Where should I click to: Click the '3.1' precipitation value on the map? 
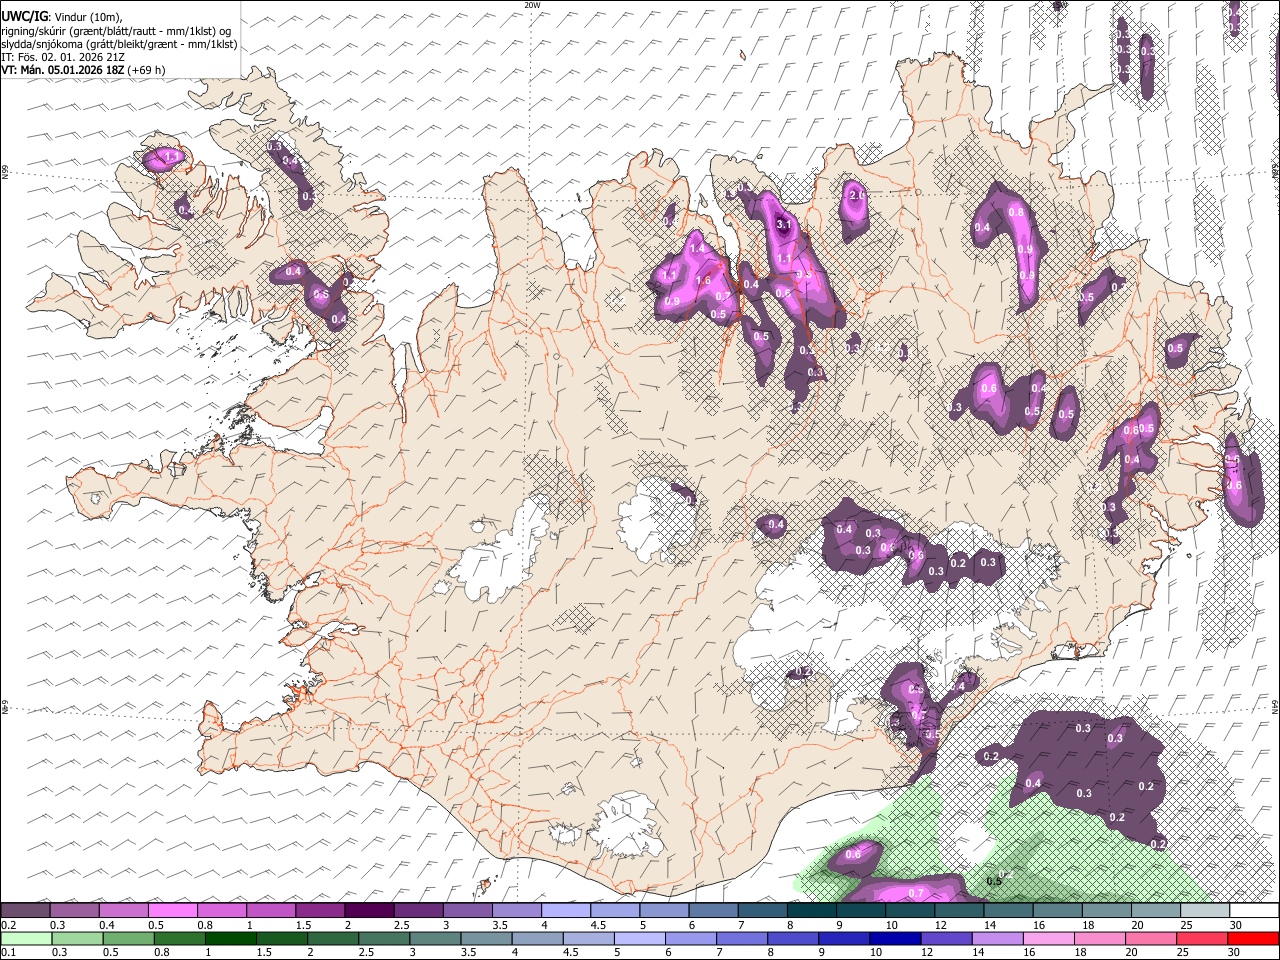tap(783, 225)
